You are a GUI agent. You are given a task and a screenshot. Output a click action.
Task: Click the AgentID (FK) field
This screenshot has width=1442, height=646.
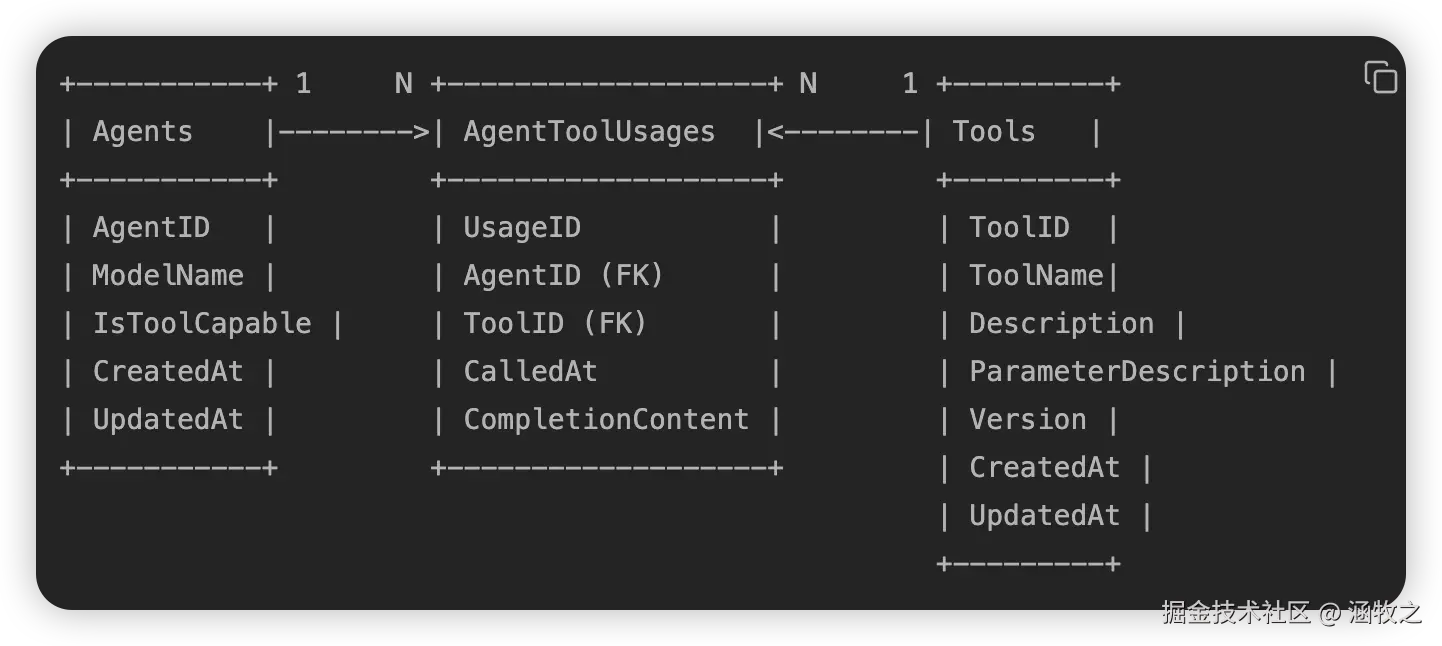tap(563, 276)
